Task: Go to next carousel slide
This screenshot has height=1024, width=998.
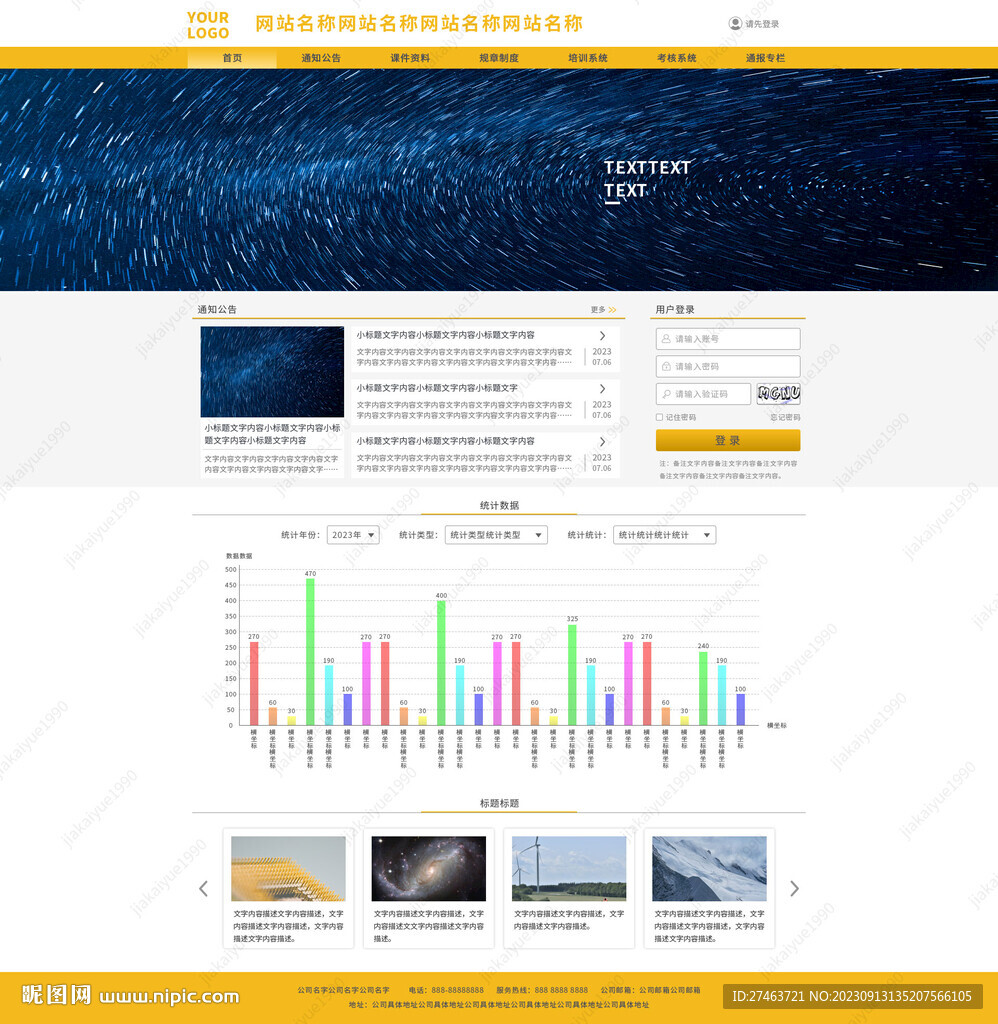Action: click(x=794, y=888)
